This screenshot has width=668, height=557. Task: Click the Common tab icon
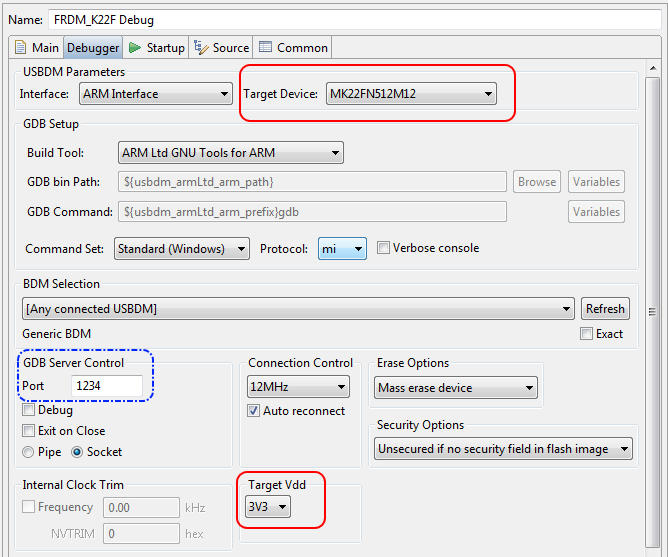(x=265, y=47)
